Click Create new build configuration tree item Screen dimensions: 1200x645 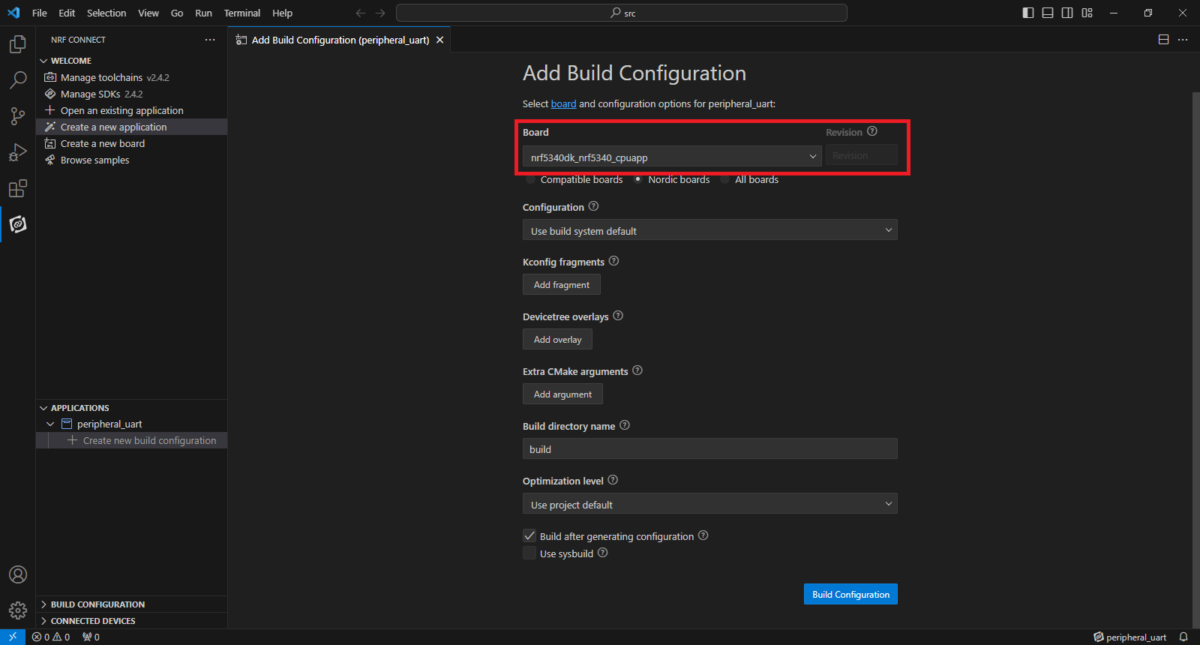pyautogui.click(x=131, y=440)
